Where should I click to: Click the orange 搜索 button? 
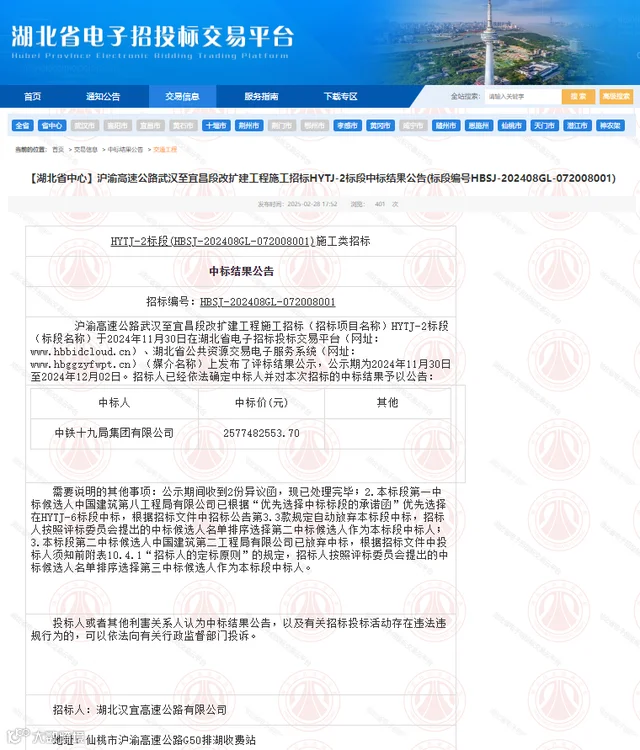(578, 97)
